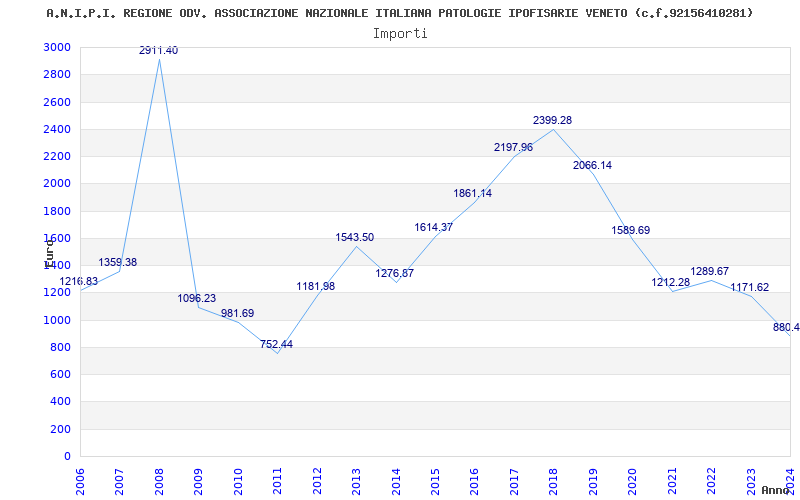Click the 0 y-axis tick label
The height and width of the screenshot is (500, 800).
(x=67, y=456)
